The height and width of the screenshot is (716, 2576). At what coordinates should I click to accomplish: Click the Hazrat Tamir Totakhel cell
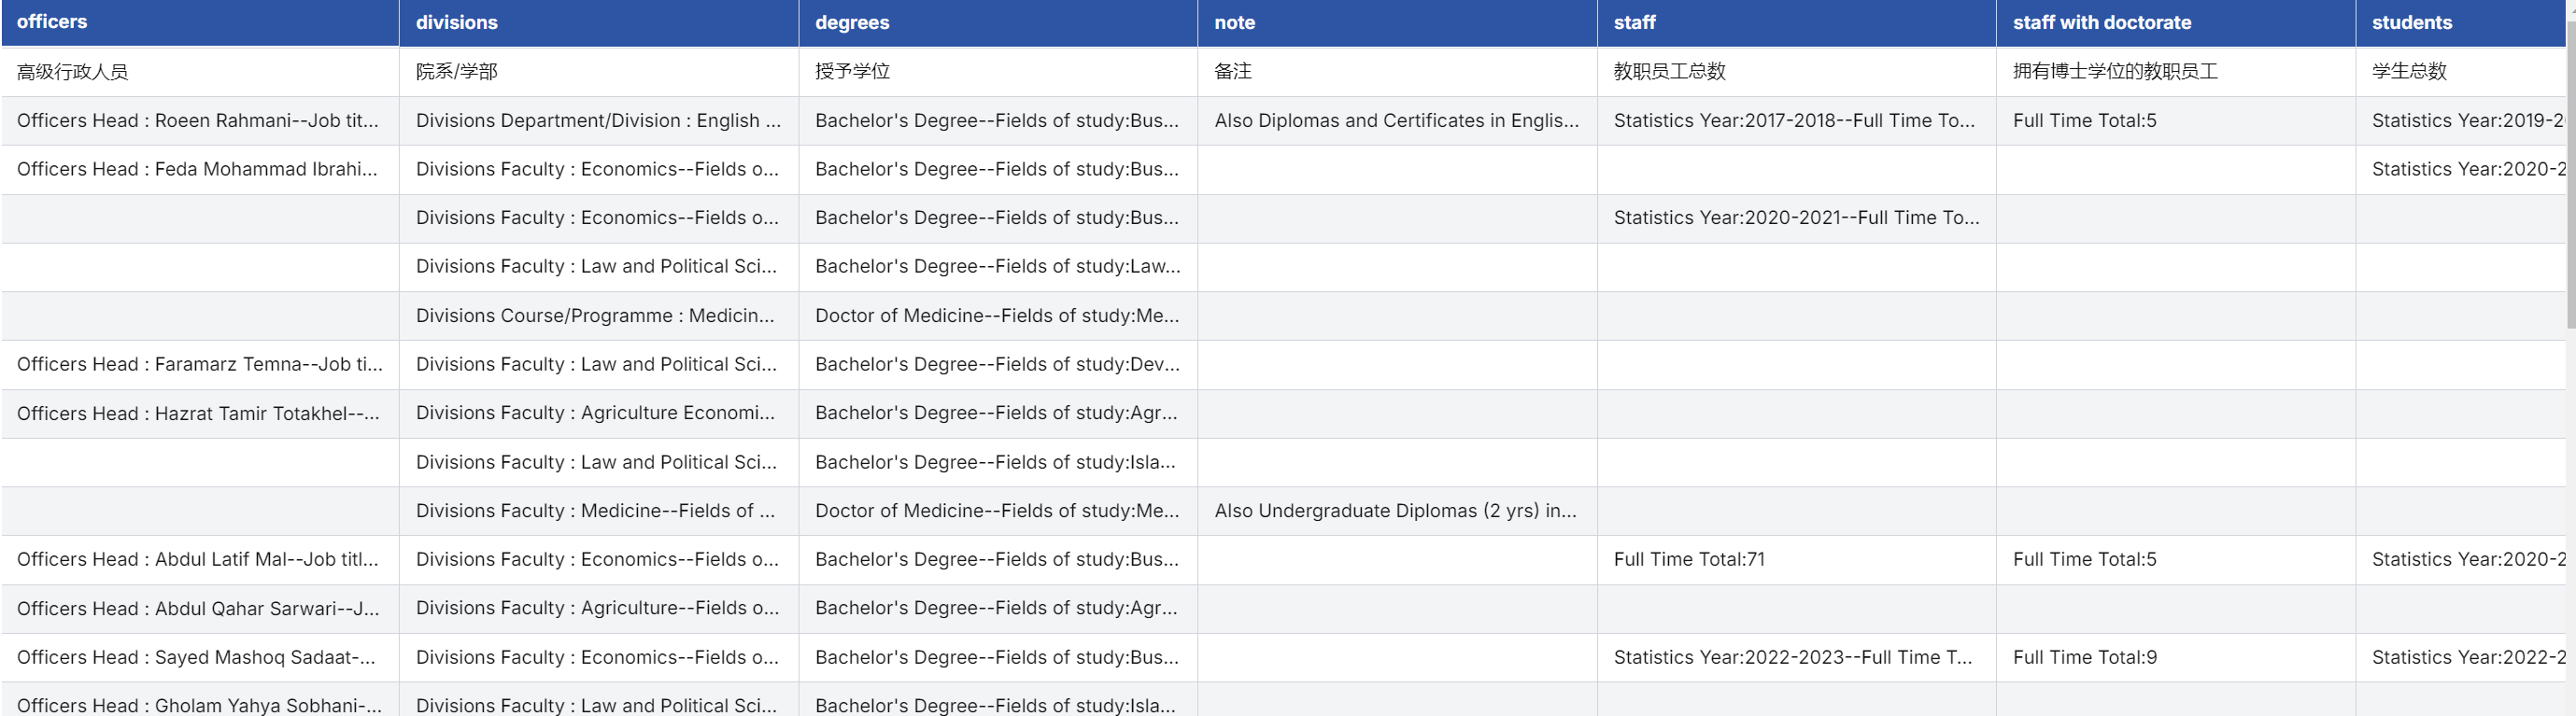click(198, 413)
